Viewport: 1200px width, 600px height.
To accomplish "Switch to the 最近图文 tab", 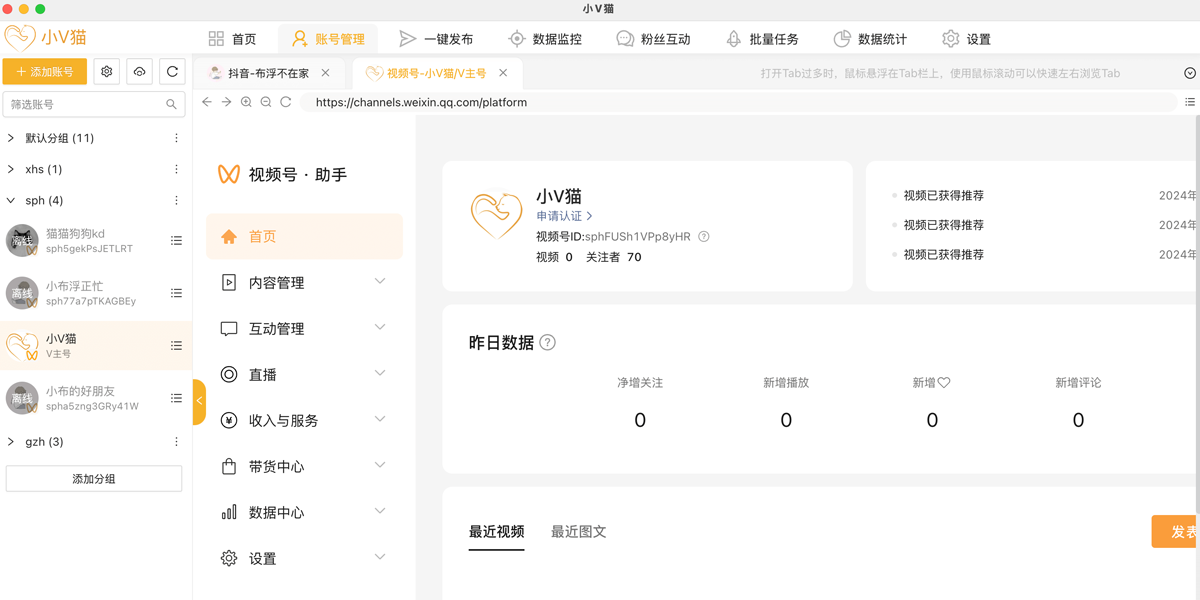I will coord(579,532).
